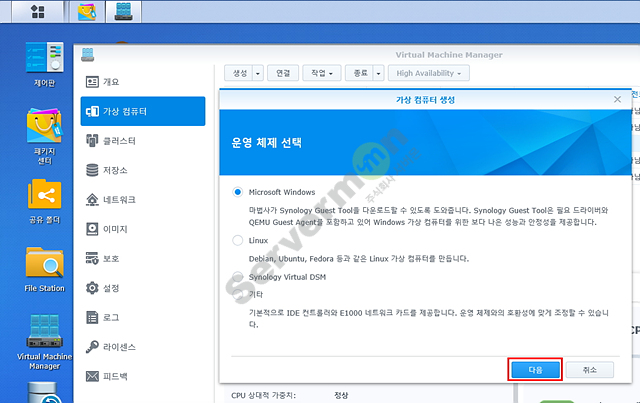Go to the 이미지 section label
The image size is (640, 403).
pos(115,229)
